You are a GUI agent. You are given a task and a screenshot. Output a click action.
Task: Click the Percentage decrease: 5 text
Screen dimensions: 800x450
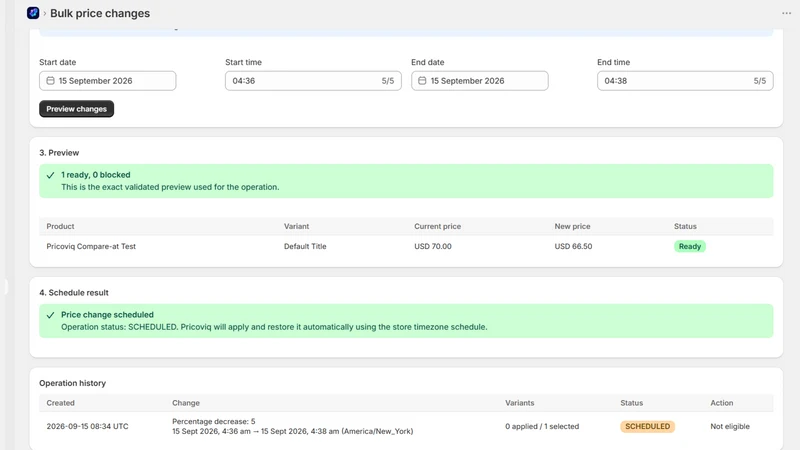[x=213, y=421]
